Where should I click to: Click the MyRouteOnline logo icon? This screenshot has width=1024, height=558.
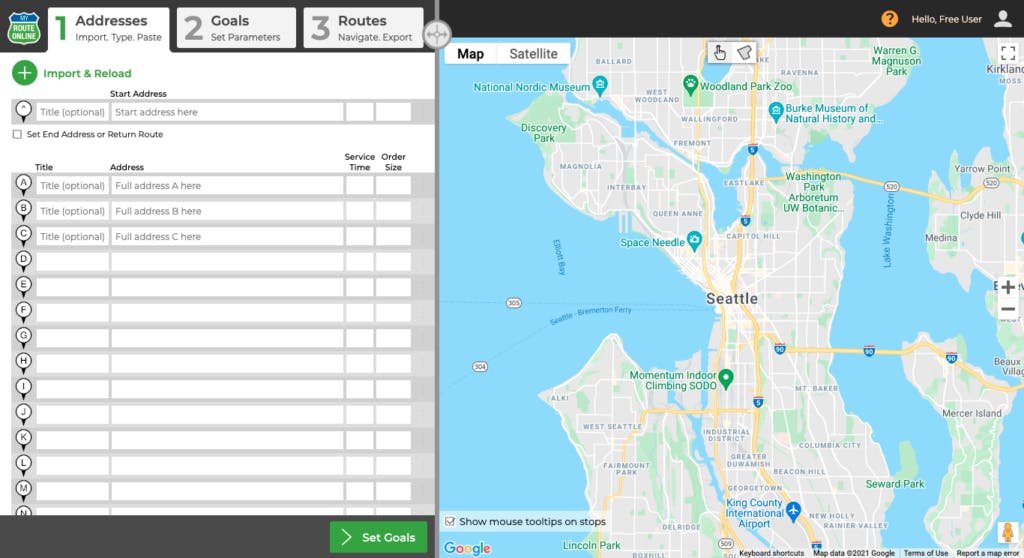click(24, 29)
